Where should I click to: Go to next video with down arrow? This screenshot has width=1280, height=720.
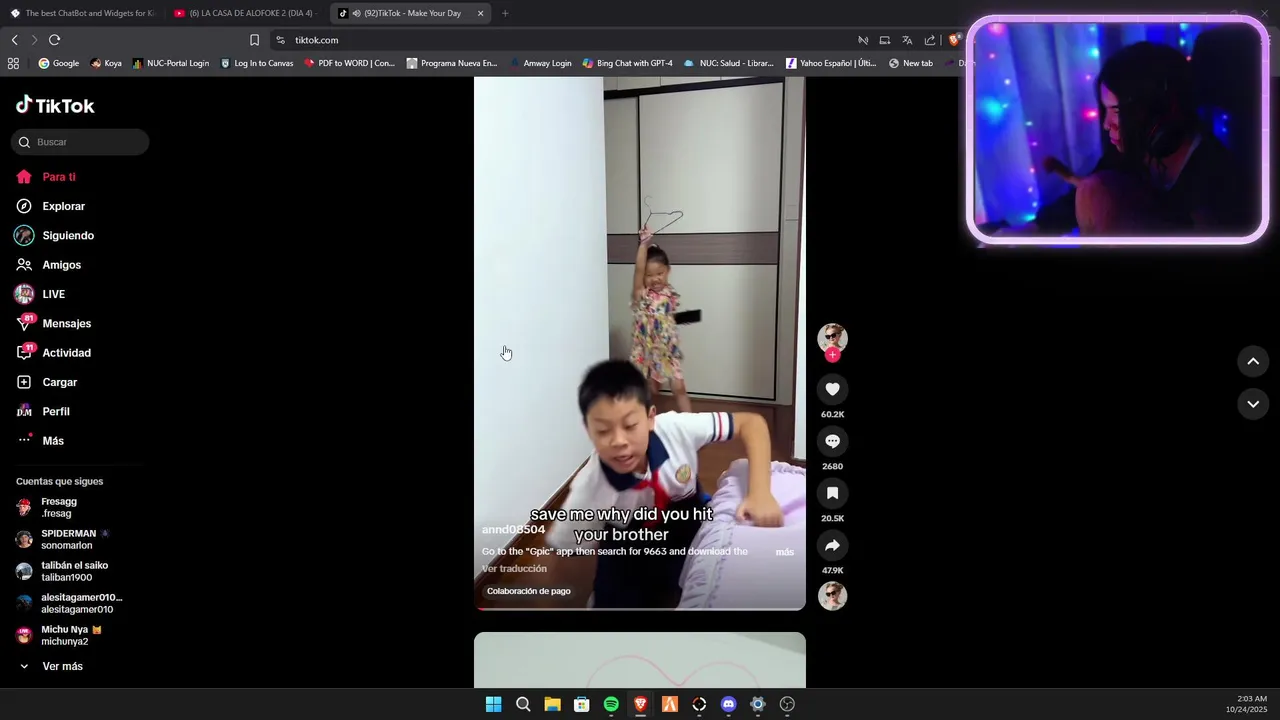pyautogui.click(x=1253, y=404)
